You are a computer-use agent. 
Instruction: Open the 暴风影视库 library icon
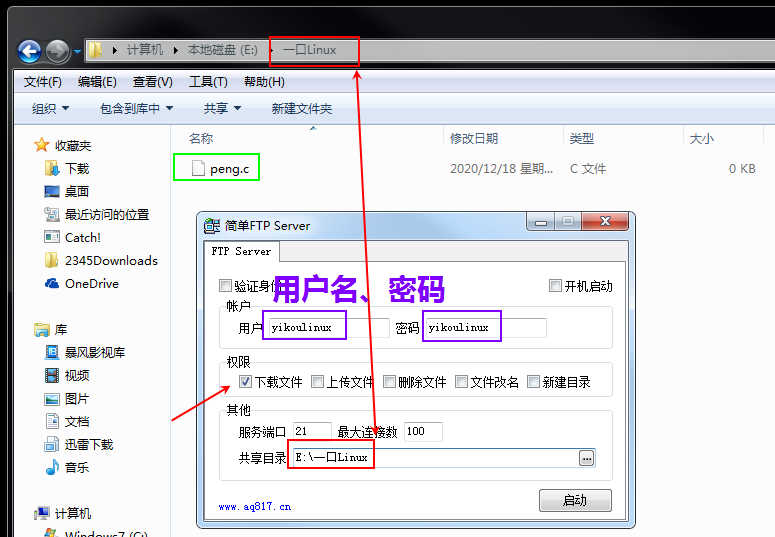tap(52, 352)
